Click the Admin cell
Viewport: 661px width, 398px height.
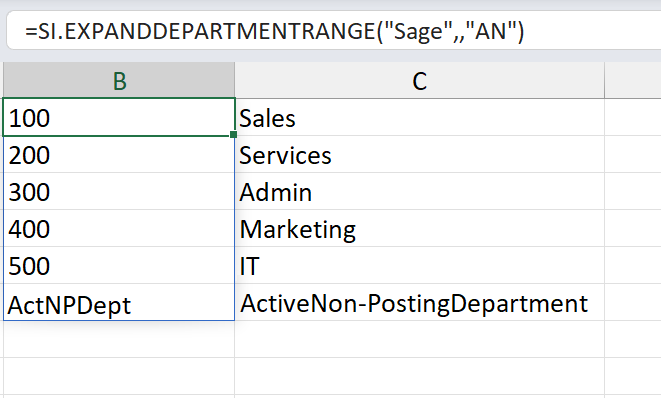point(419,191)
